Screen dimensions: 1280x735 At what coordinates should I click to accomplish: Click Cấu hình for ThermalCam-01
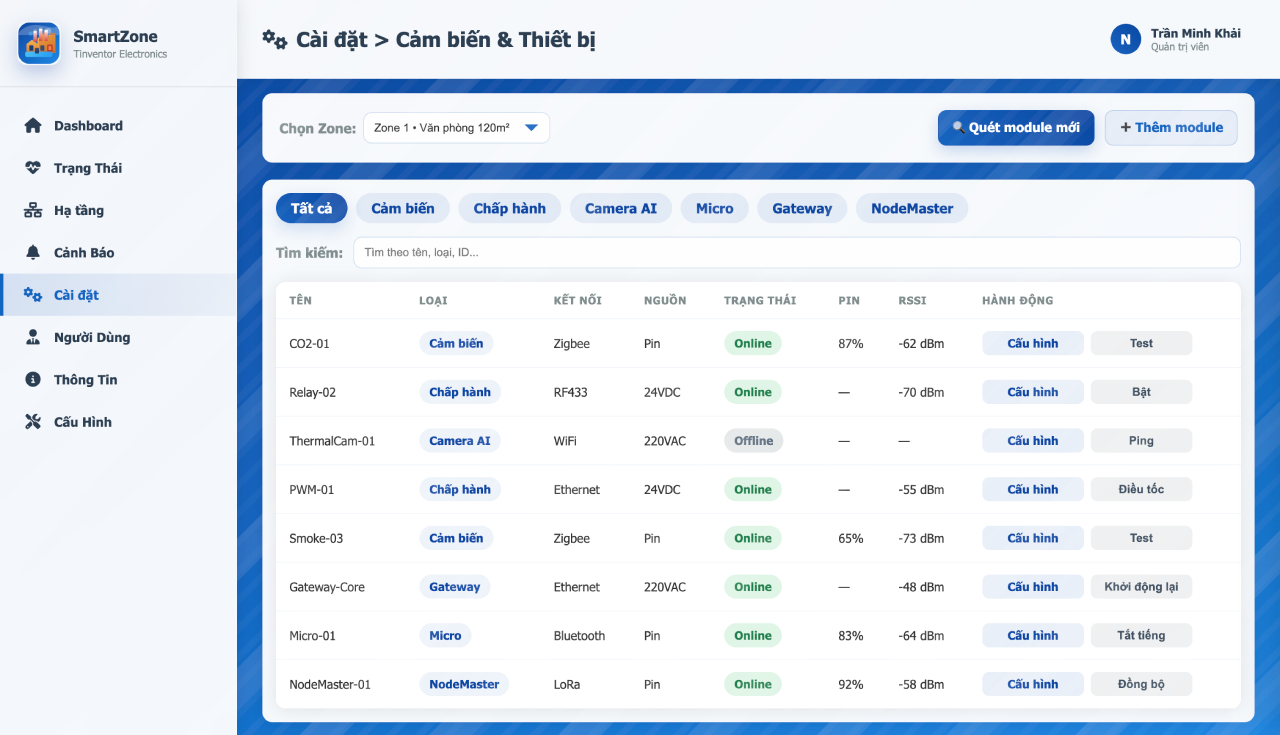(x=1032, y=441)
